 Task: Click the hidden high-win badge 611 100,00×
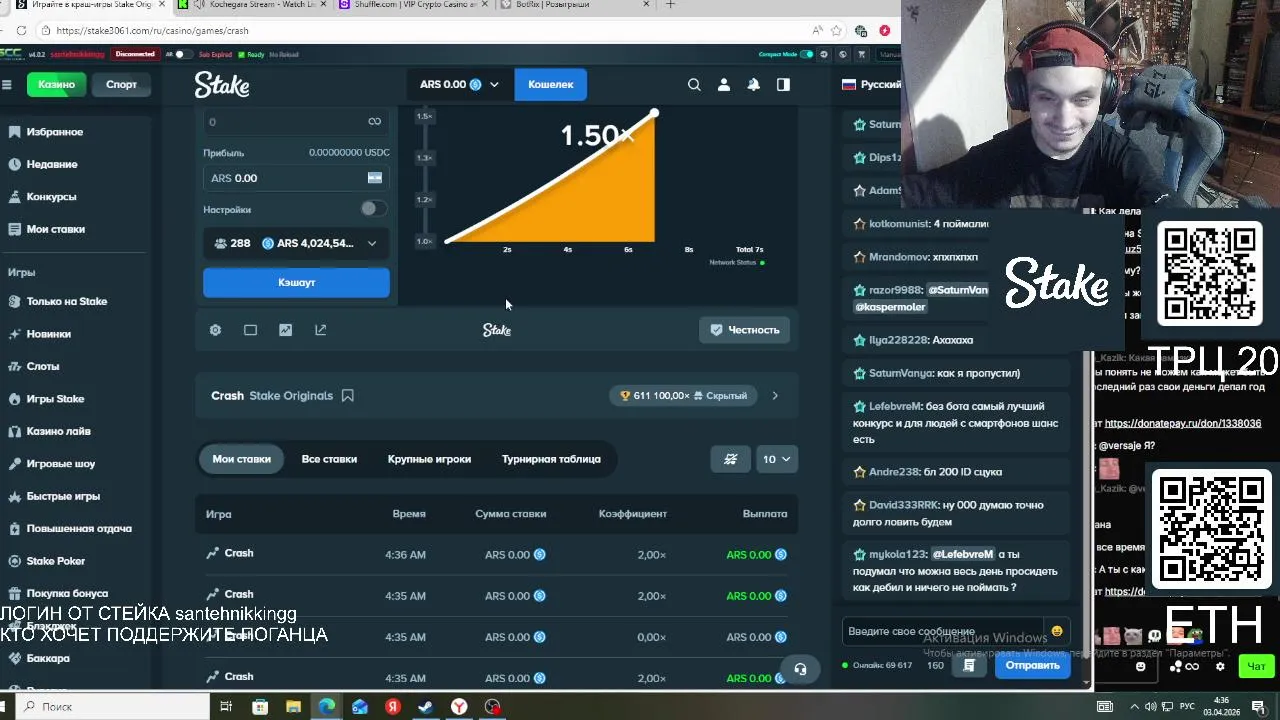pos(683,396)
